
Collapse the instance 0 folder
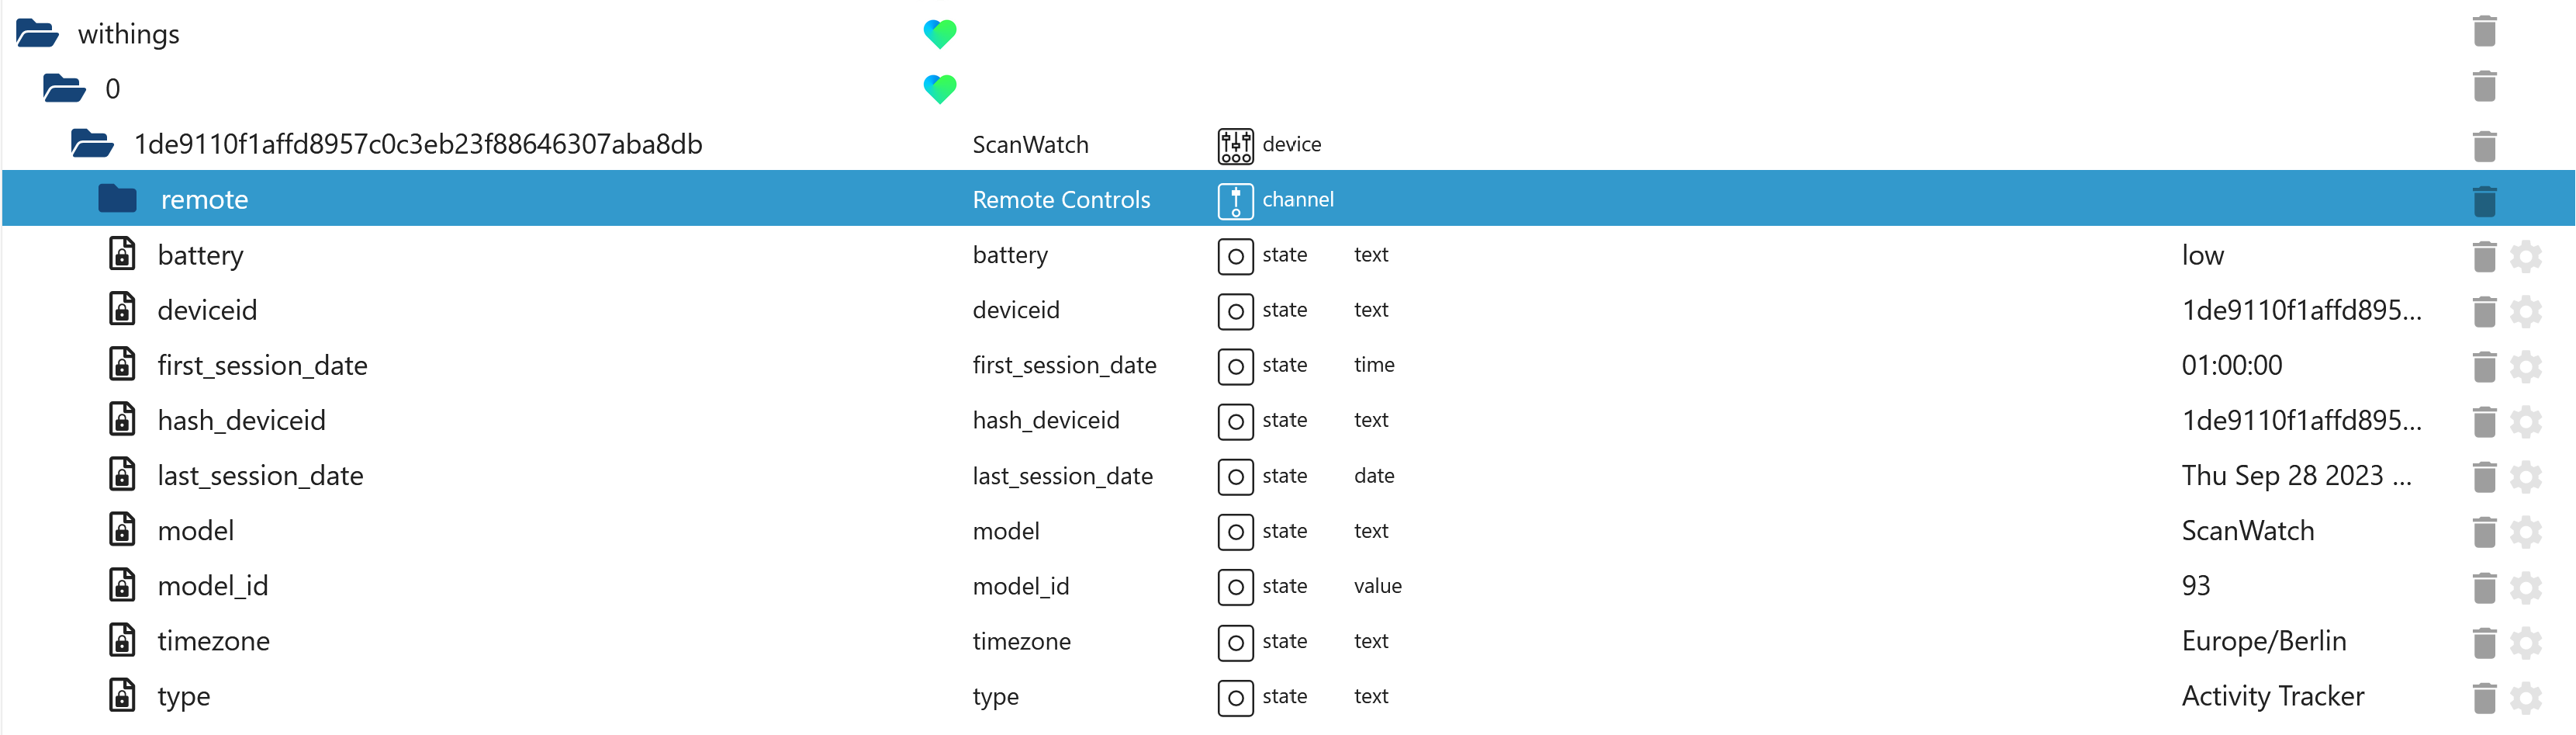(64, 89)
